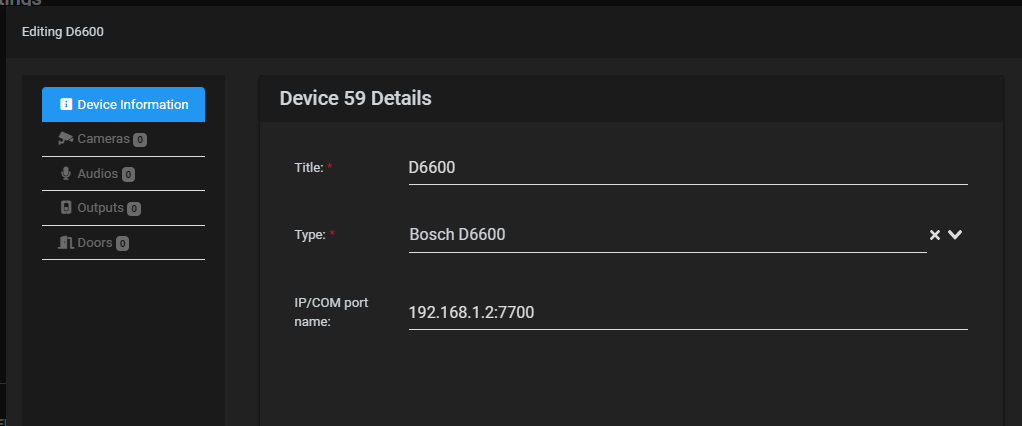Click the 'Device 59 Details' heading
Screen dimensions: 1022x426
[355, 98]
